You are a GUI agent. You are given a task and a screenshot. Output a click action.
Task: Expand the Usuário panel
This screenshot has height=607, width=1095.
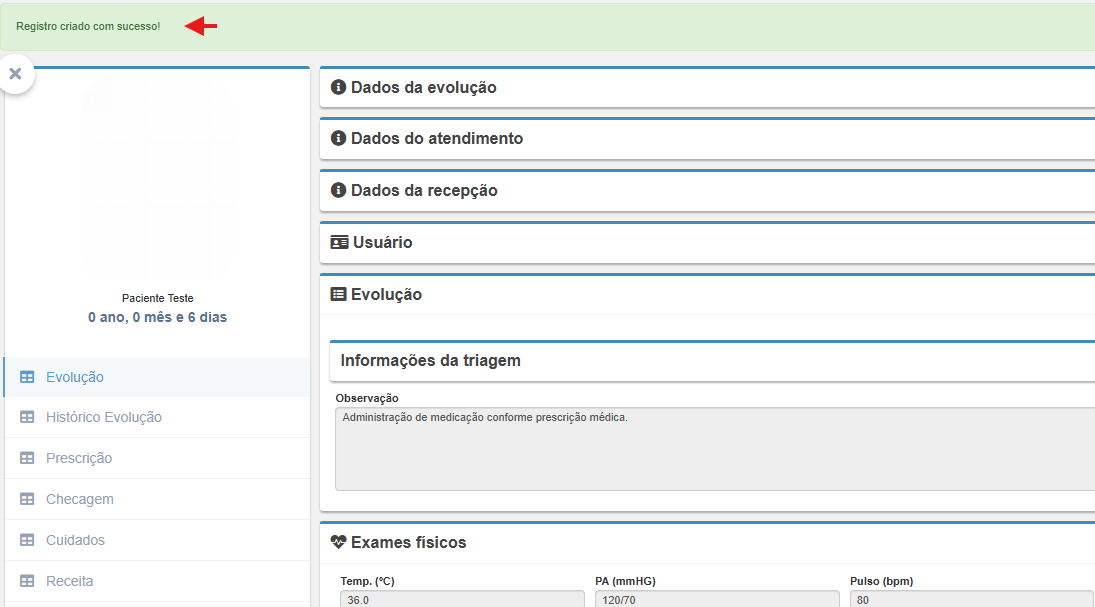382,242
